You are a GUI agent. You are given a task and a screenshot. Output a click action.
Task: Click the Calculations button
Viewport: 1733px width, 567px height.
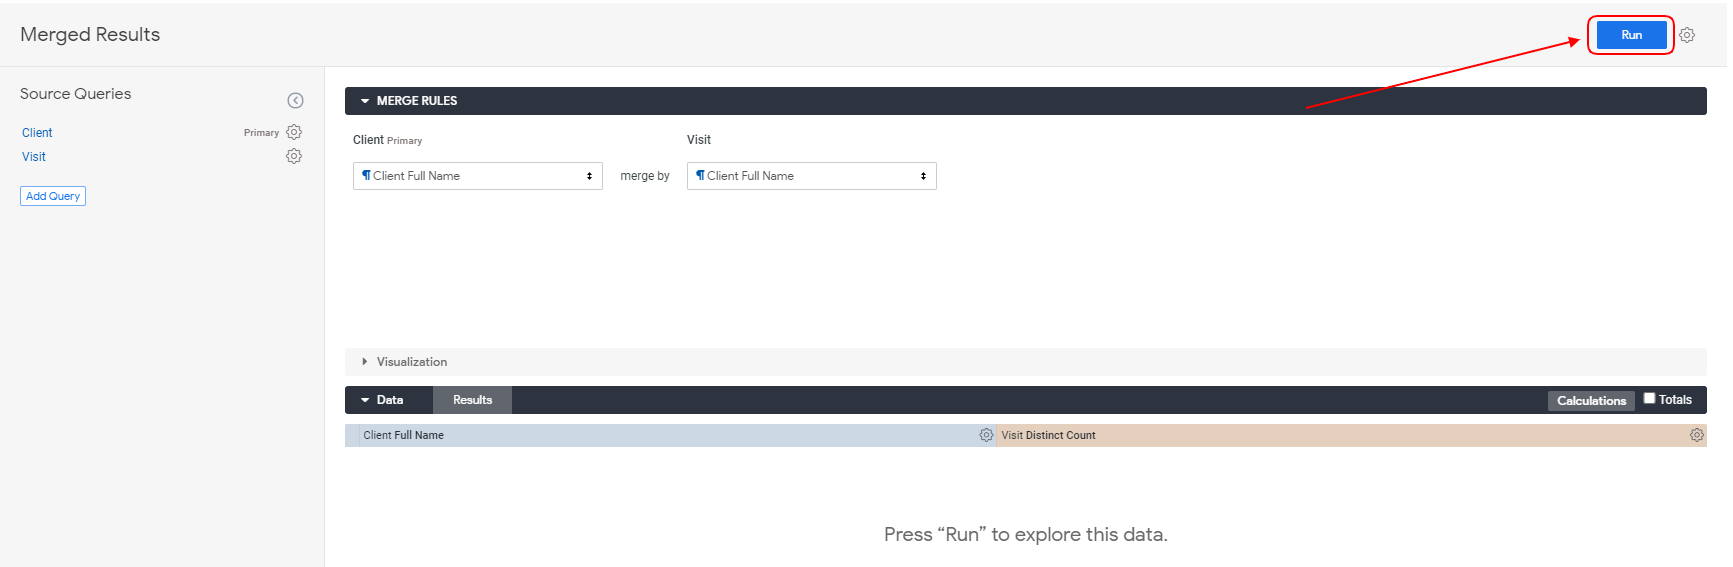point(1591,401)
